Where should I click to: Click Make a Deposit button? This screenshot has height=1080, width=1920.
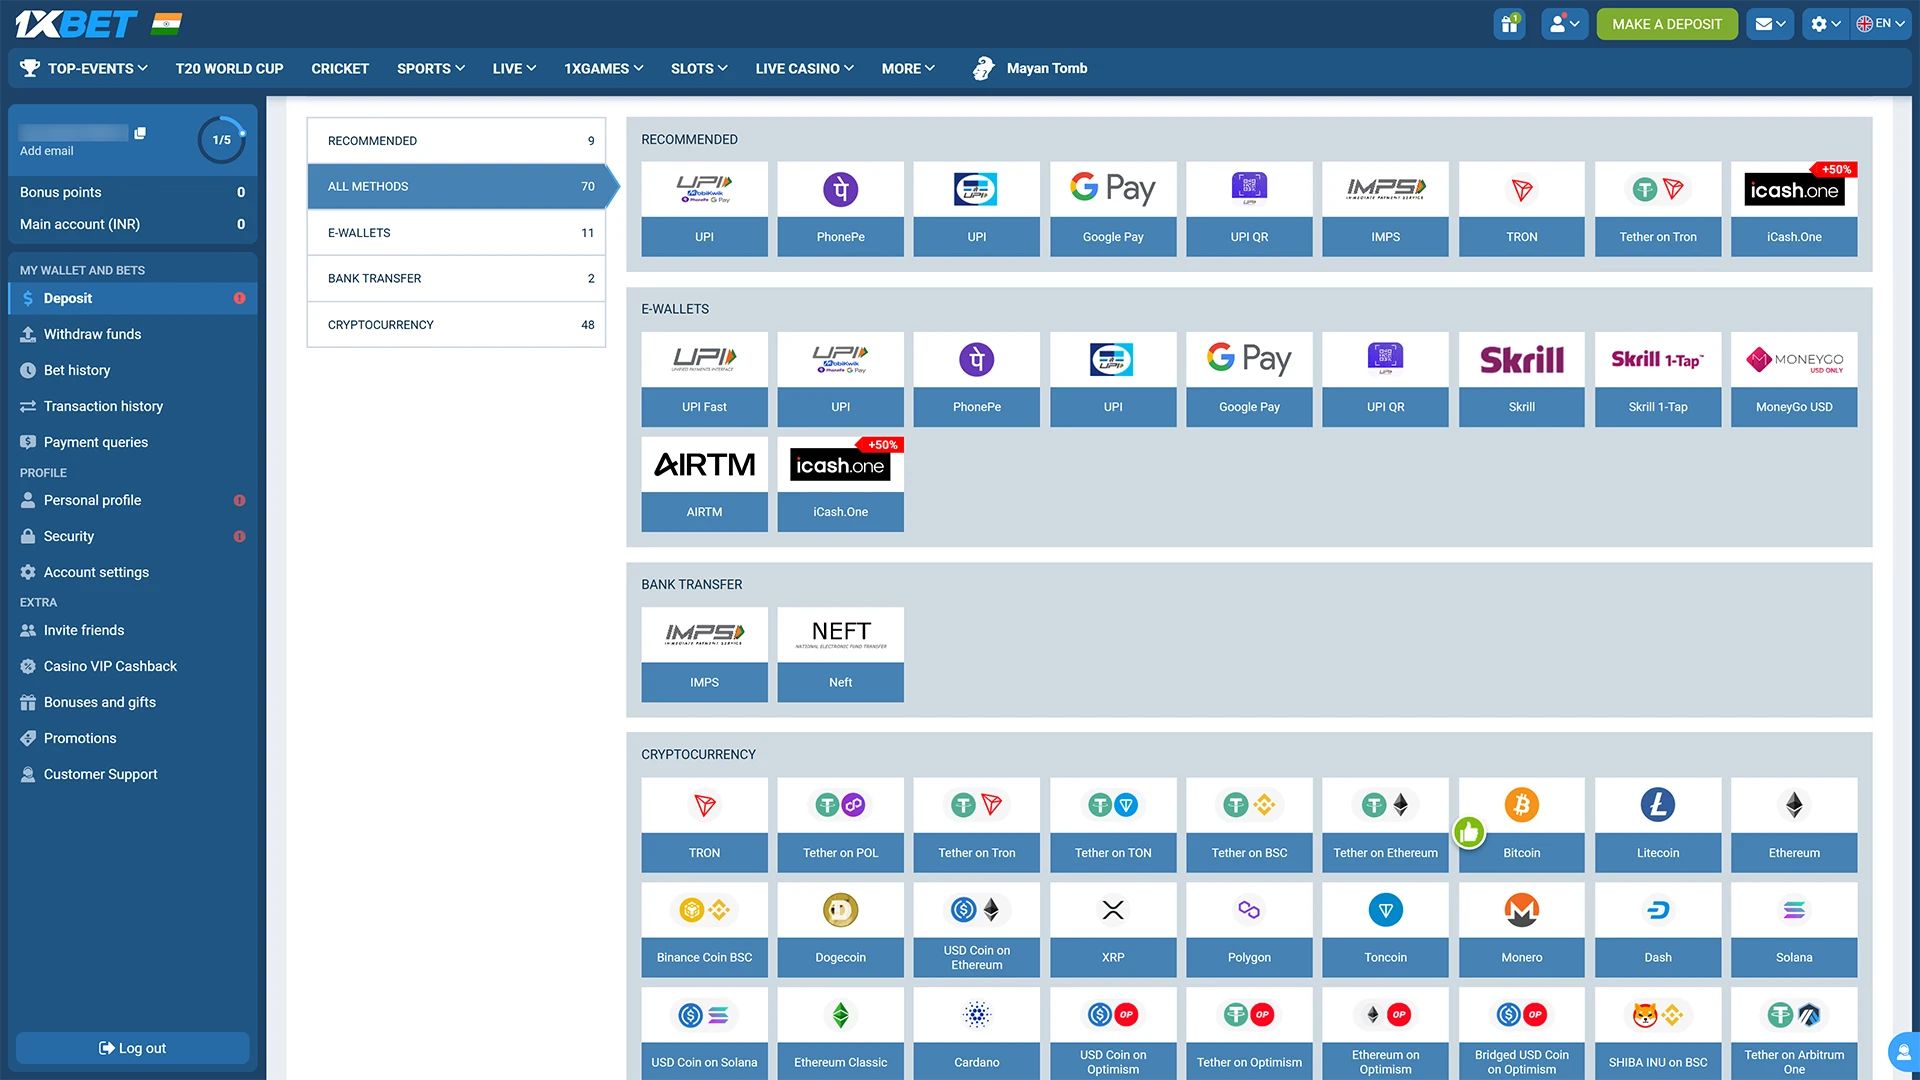coord(1666,24)
